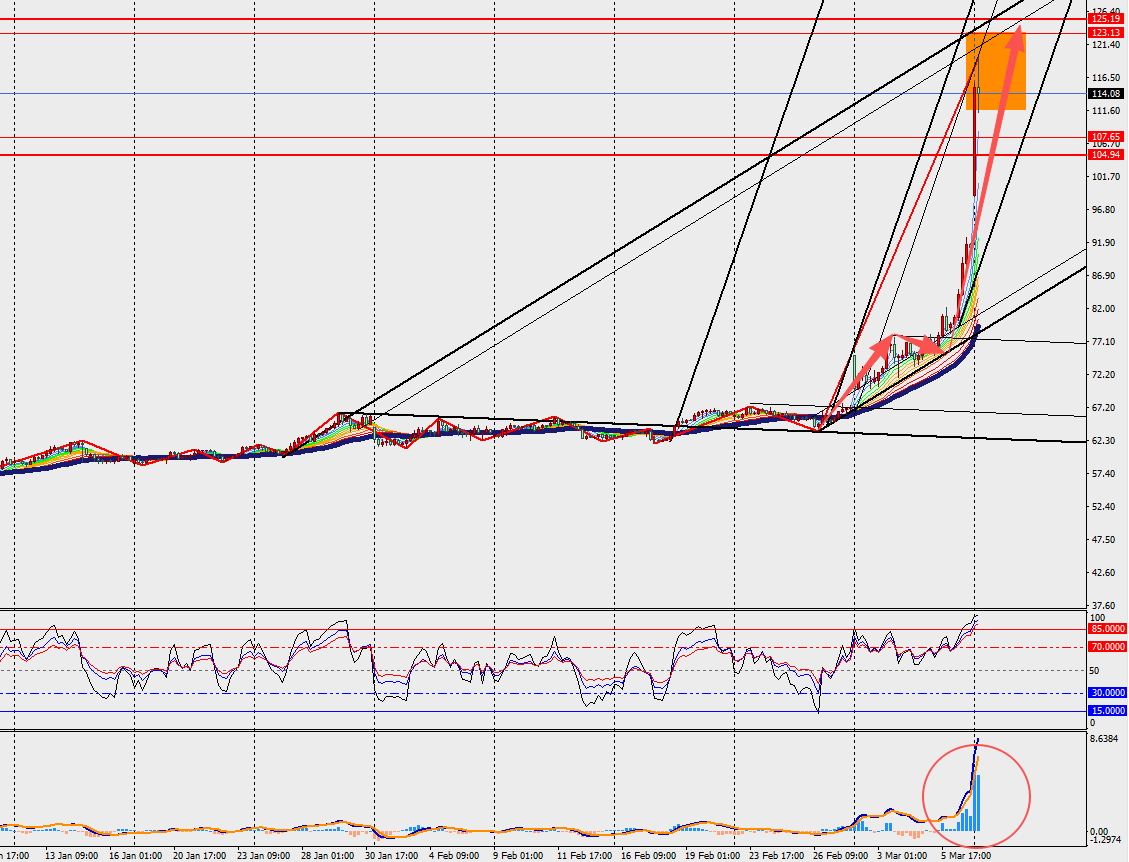This screenshot has width=1129, height=862.
Task: Click the oscillator level label 85.0000
Action: click(x=1107, y=629)
